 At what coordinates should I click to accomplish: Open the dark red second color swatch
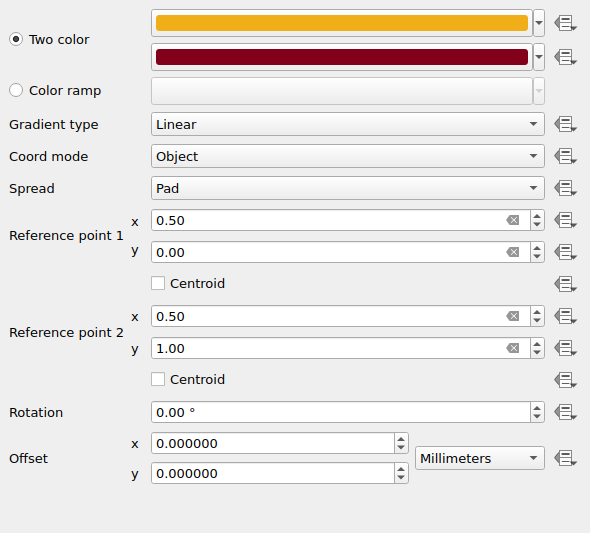pos(342,57)
